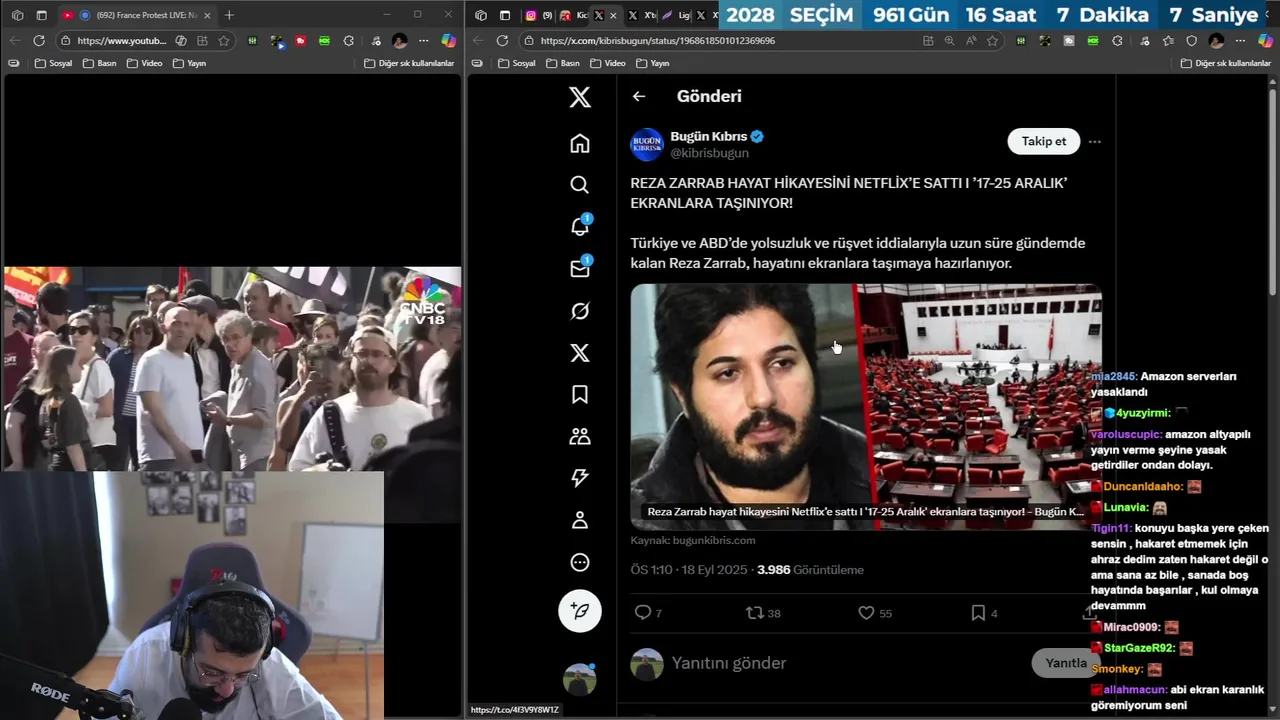Screen dimensions: 1280x720
Task: Add the YouTube page to favorites with the star
Action: (223, 41)
